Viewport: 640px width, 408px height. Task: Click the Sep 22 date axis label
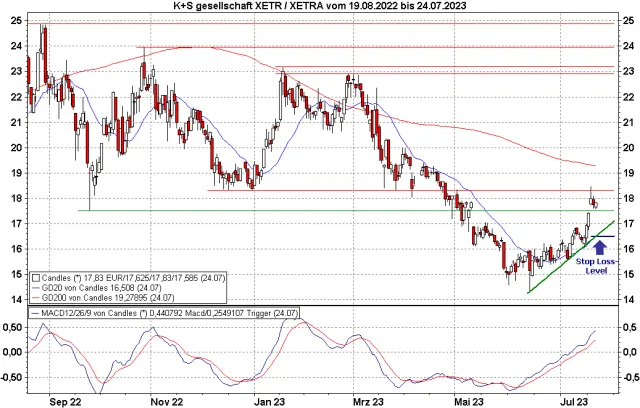[65, 402]
